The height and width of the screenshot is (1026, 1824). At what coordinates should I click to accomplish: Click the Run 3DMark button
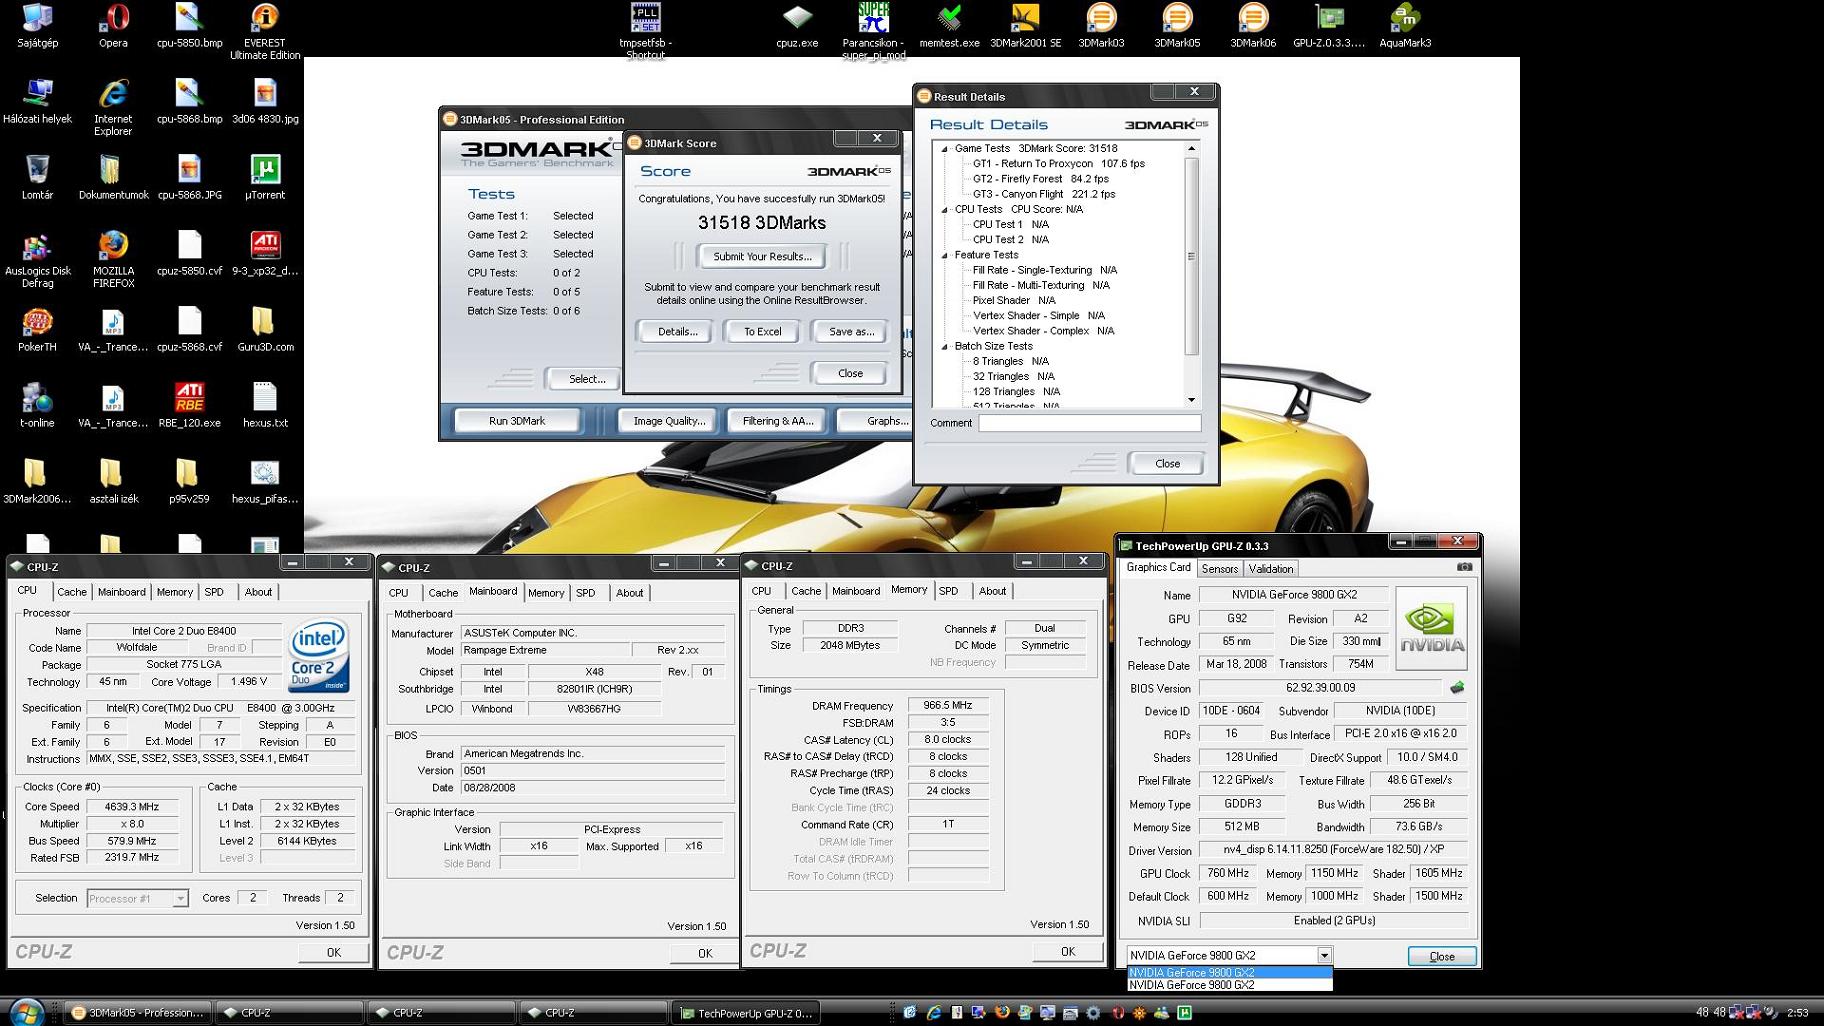(x=517, y=421)
